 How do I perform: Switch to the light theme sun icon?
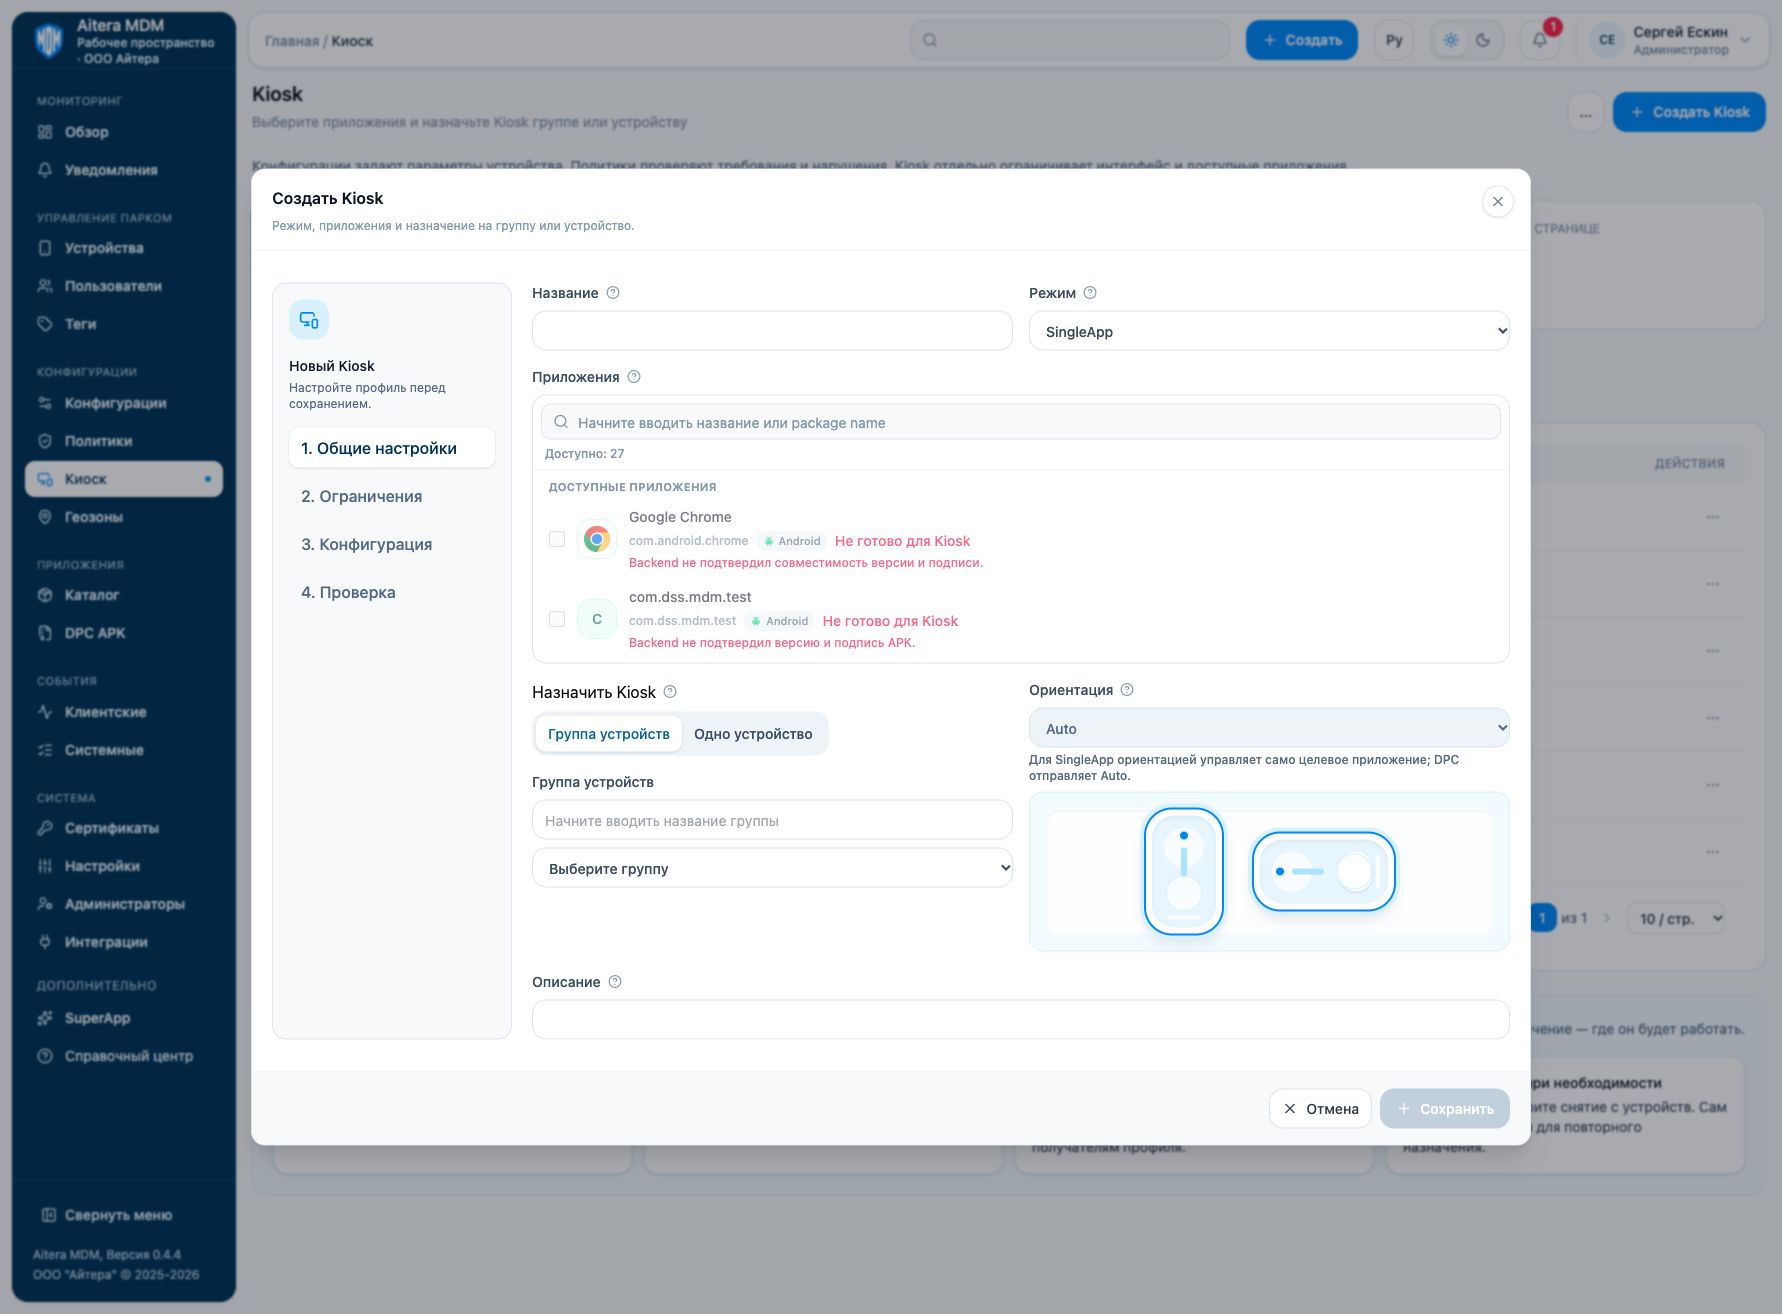coord(1451,40)
